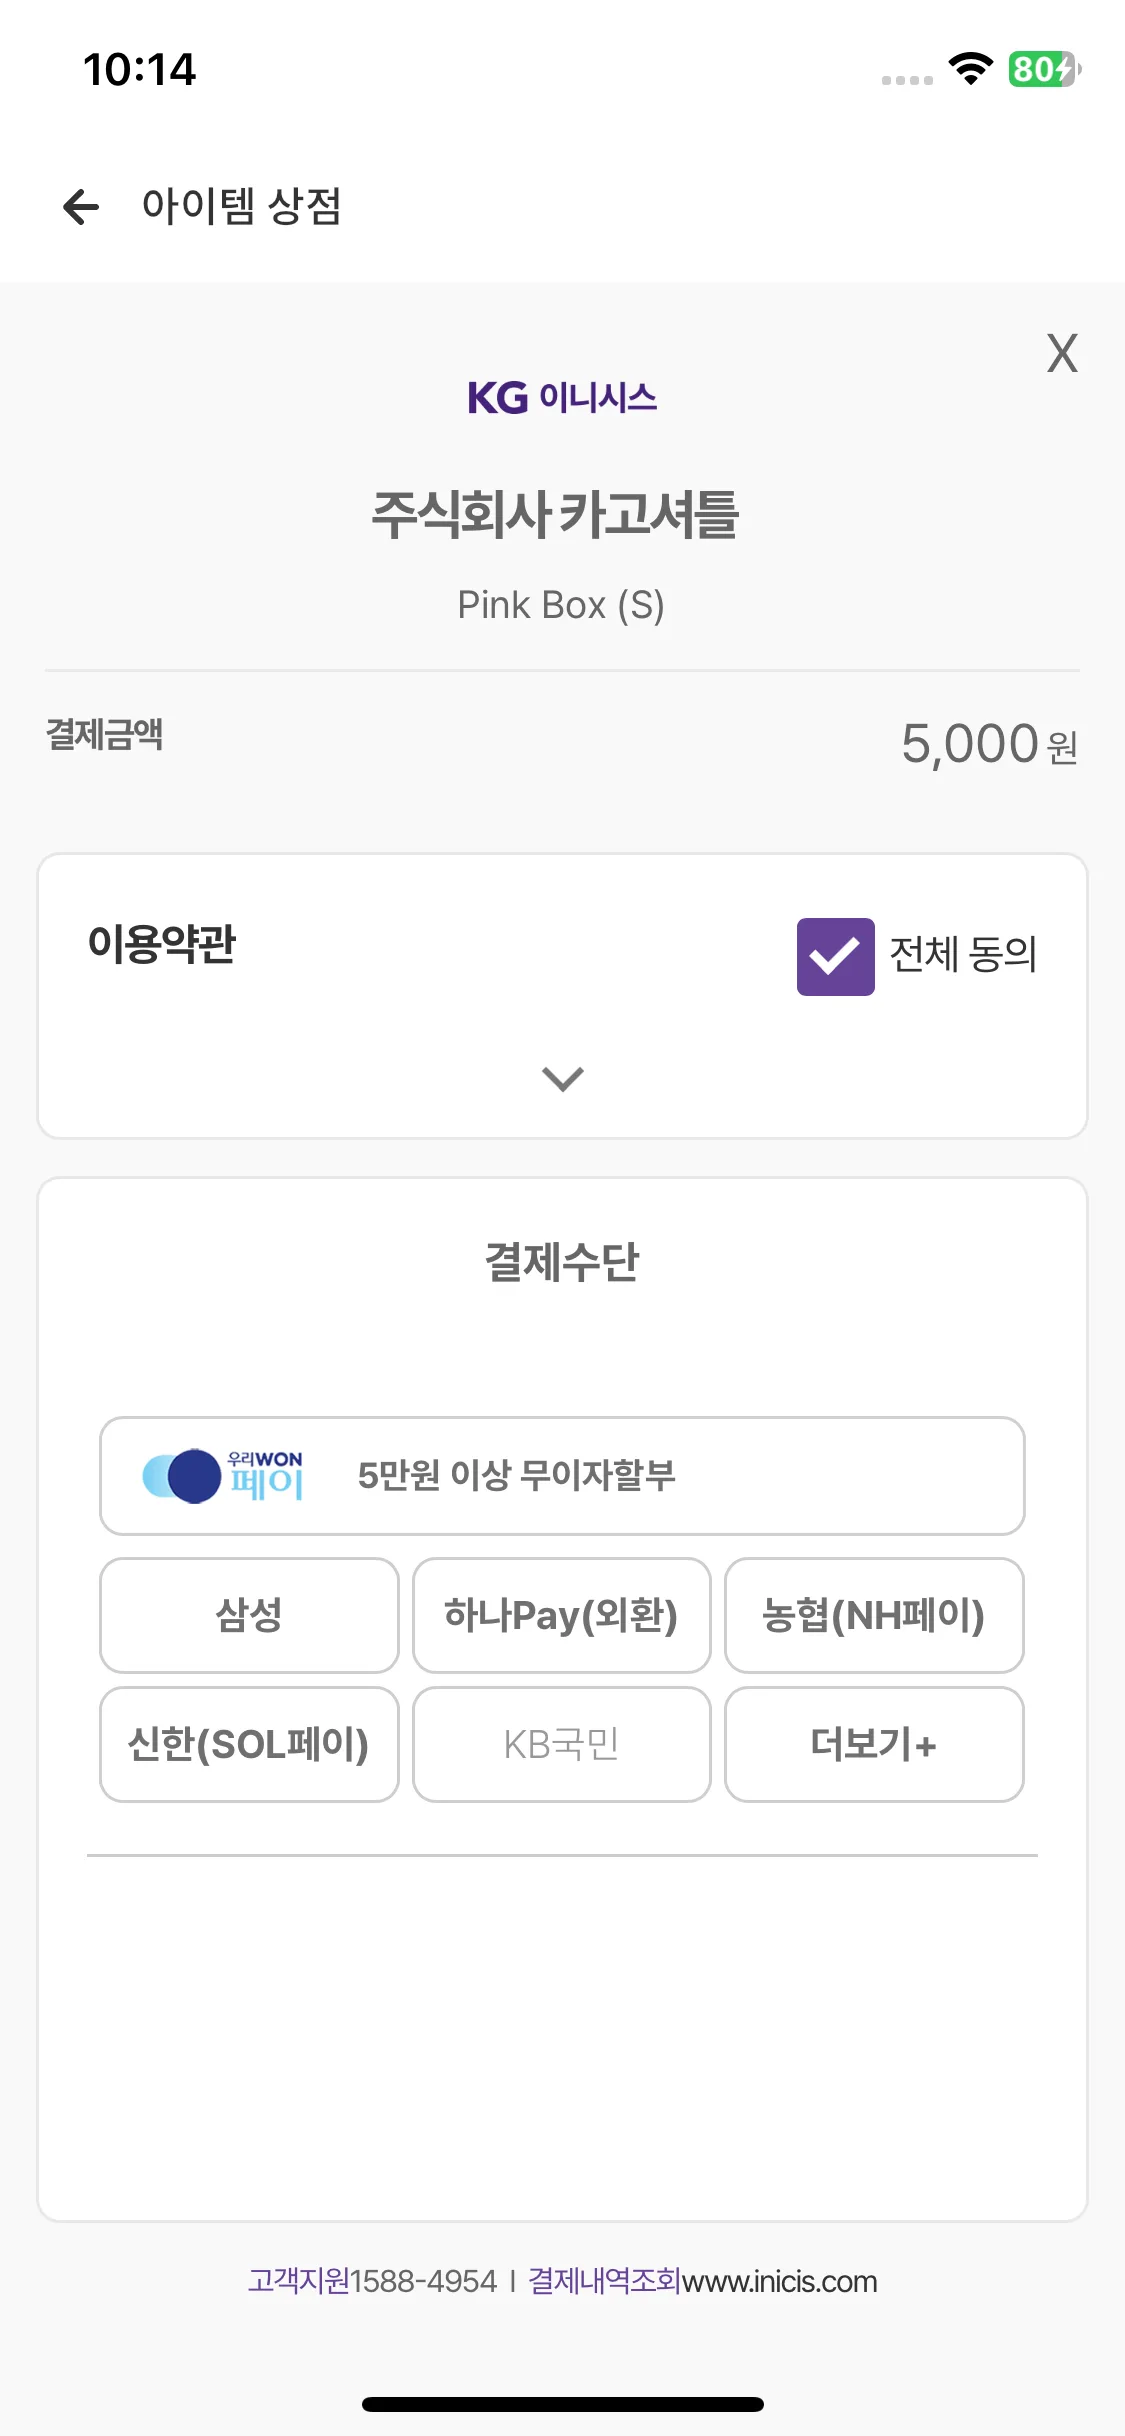The width and height of the screenshot is (1125, 2436).
Task: Open the 결제내역조회 payment history link
Action: 604,2281
